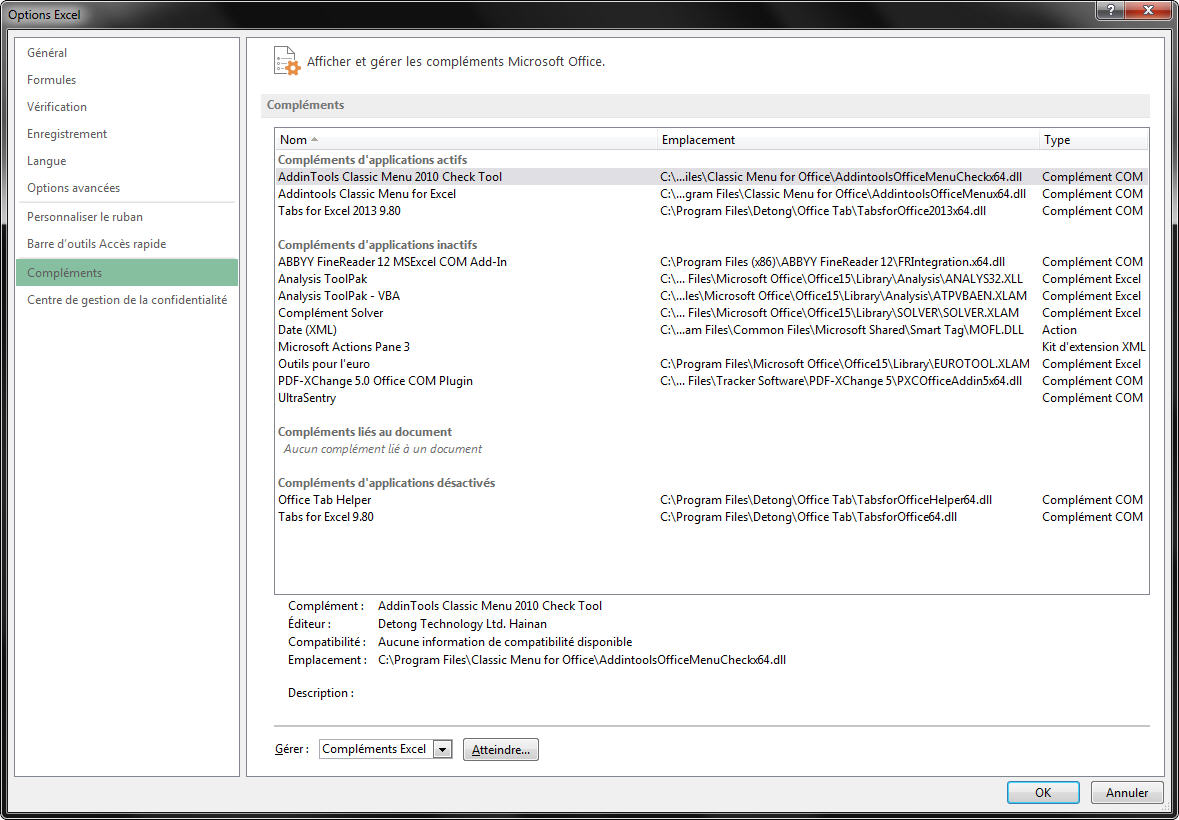Select Microsoft Actions Pane 3 row
Image resolution: width=1179 pixels, height=820 pixels.
711,346
